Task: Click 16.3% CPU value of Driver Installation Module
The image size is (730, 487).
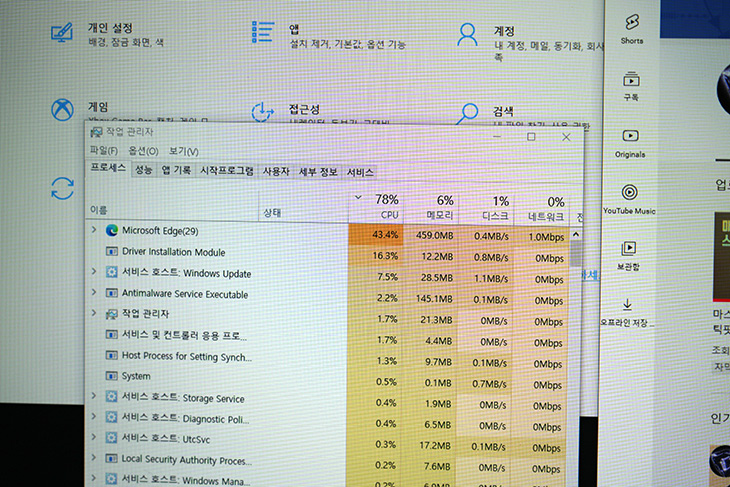Action: click(385, 256)
